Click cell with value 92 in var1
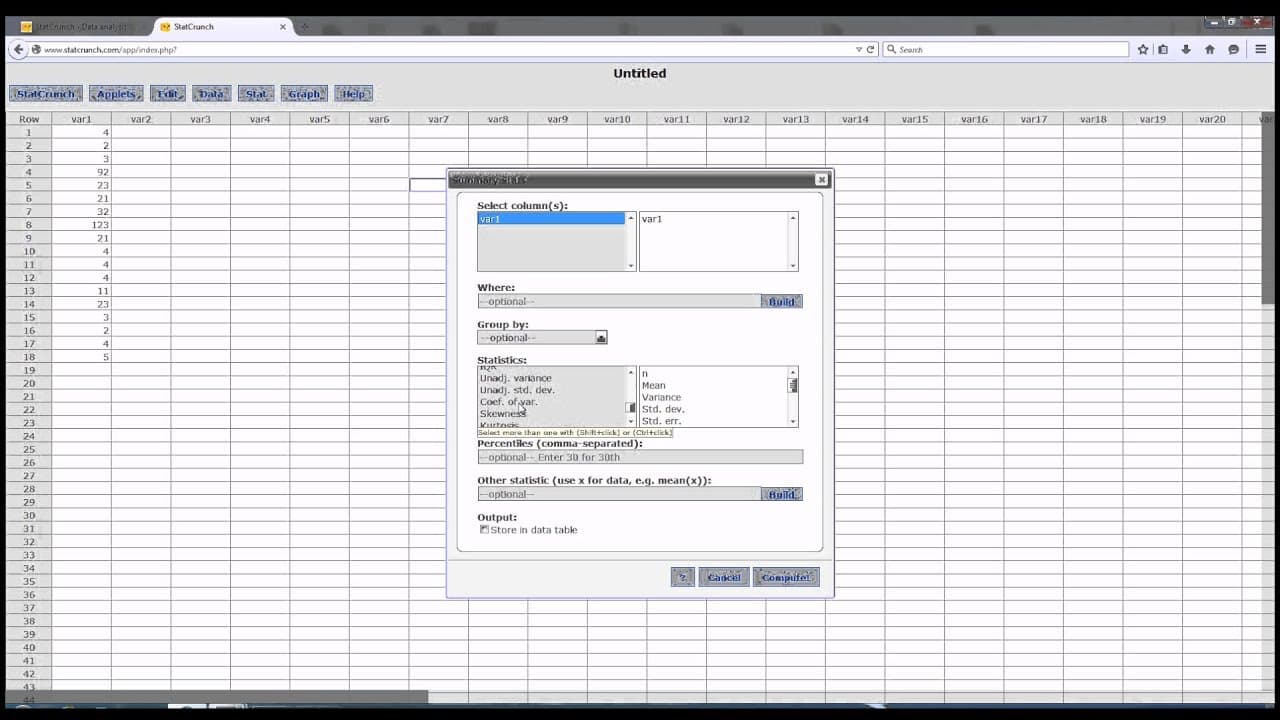The height and width of the screenshot is (720, 1280). click(x=82, y=172)
